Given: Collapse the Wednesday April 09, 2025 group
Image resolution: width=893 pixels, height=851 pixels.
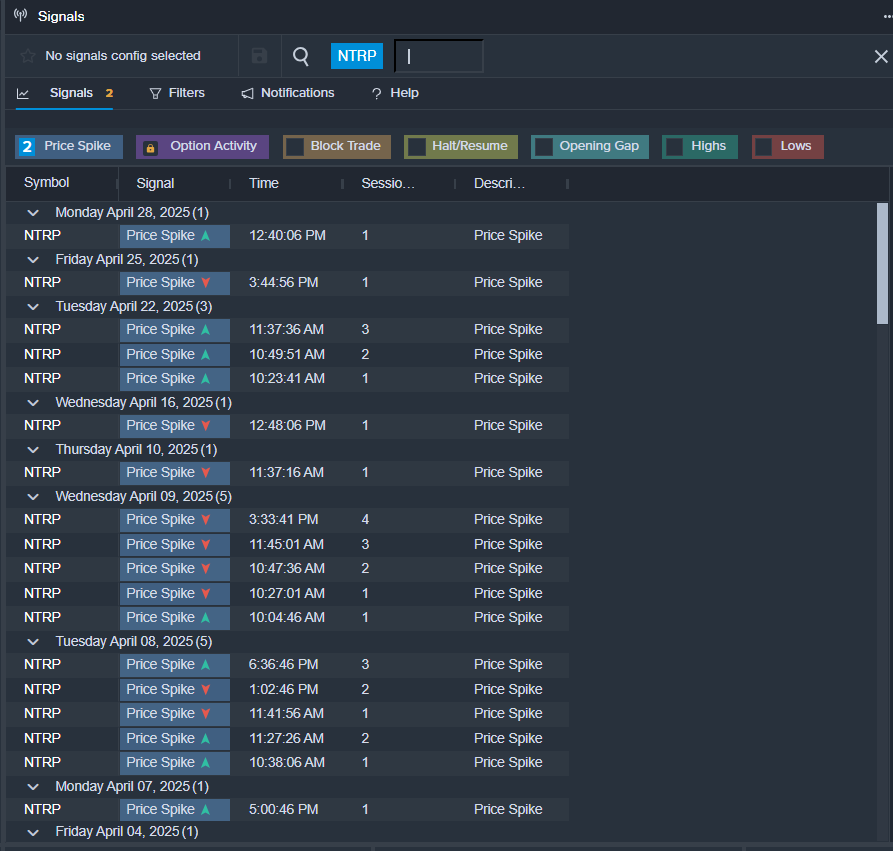Looking at the screenshot, I should coord(33,497).
